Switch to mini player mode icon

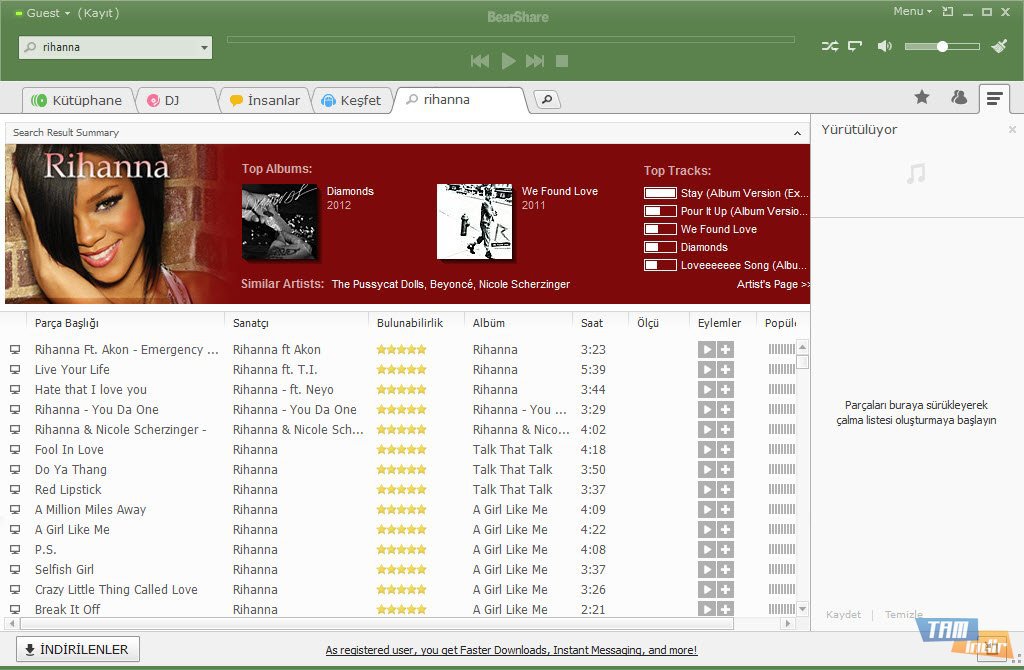(x=948, y=12)
